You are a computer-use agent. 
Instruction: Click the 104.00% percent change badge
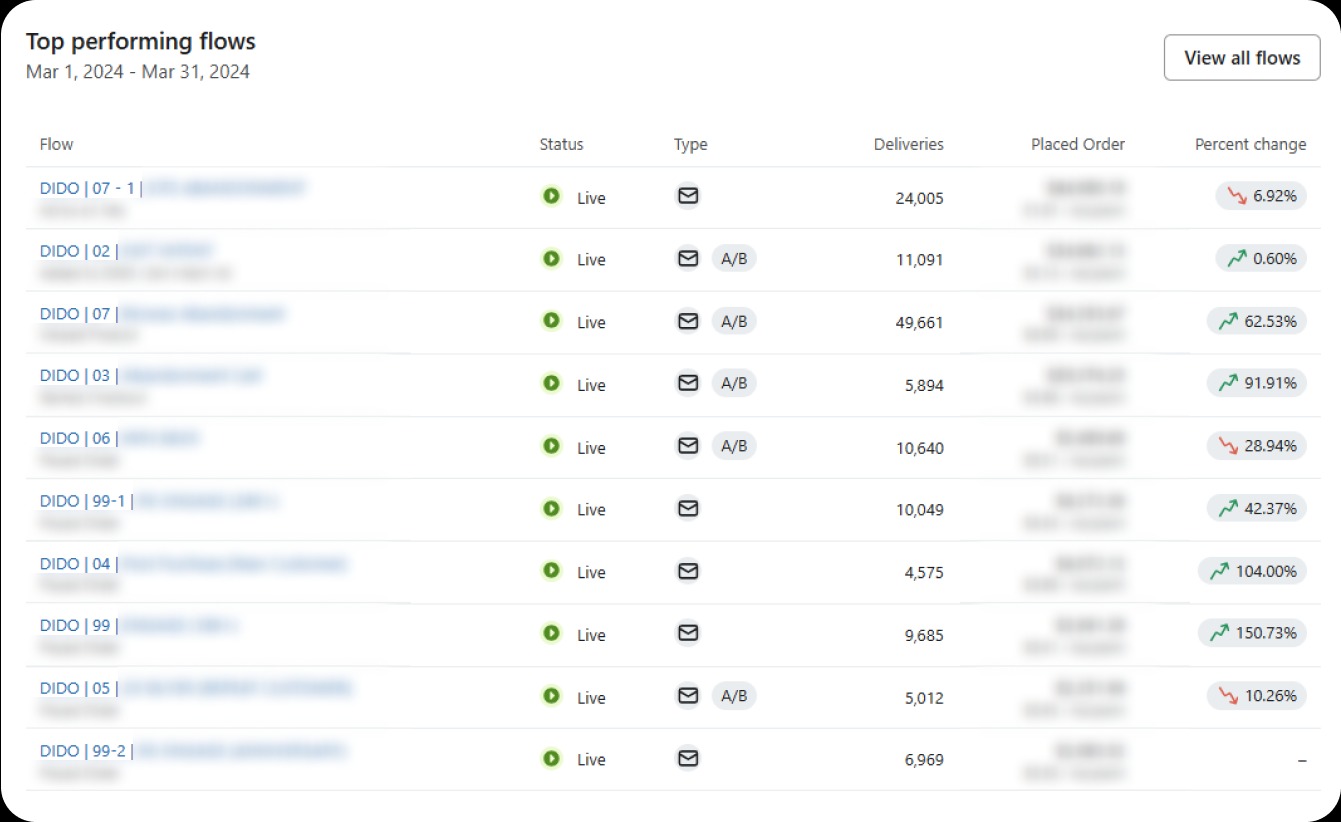(1252, 571)
